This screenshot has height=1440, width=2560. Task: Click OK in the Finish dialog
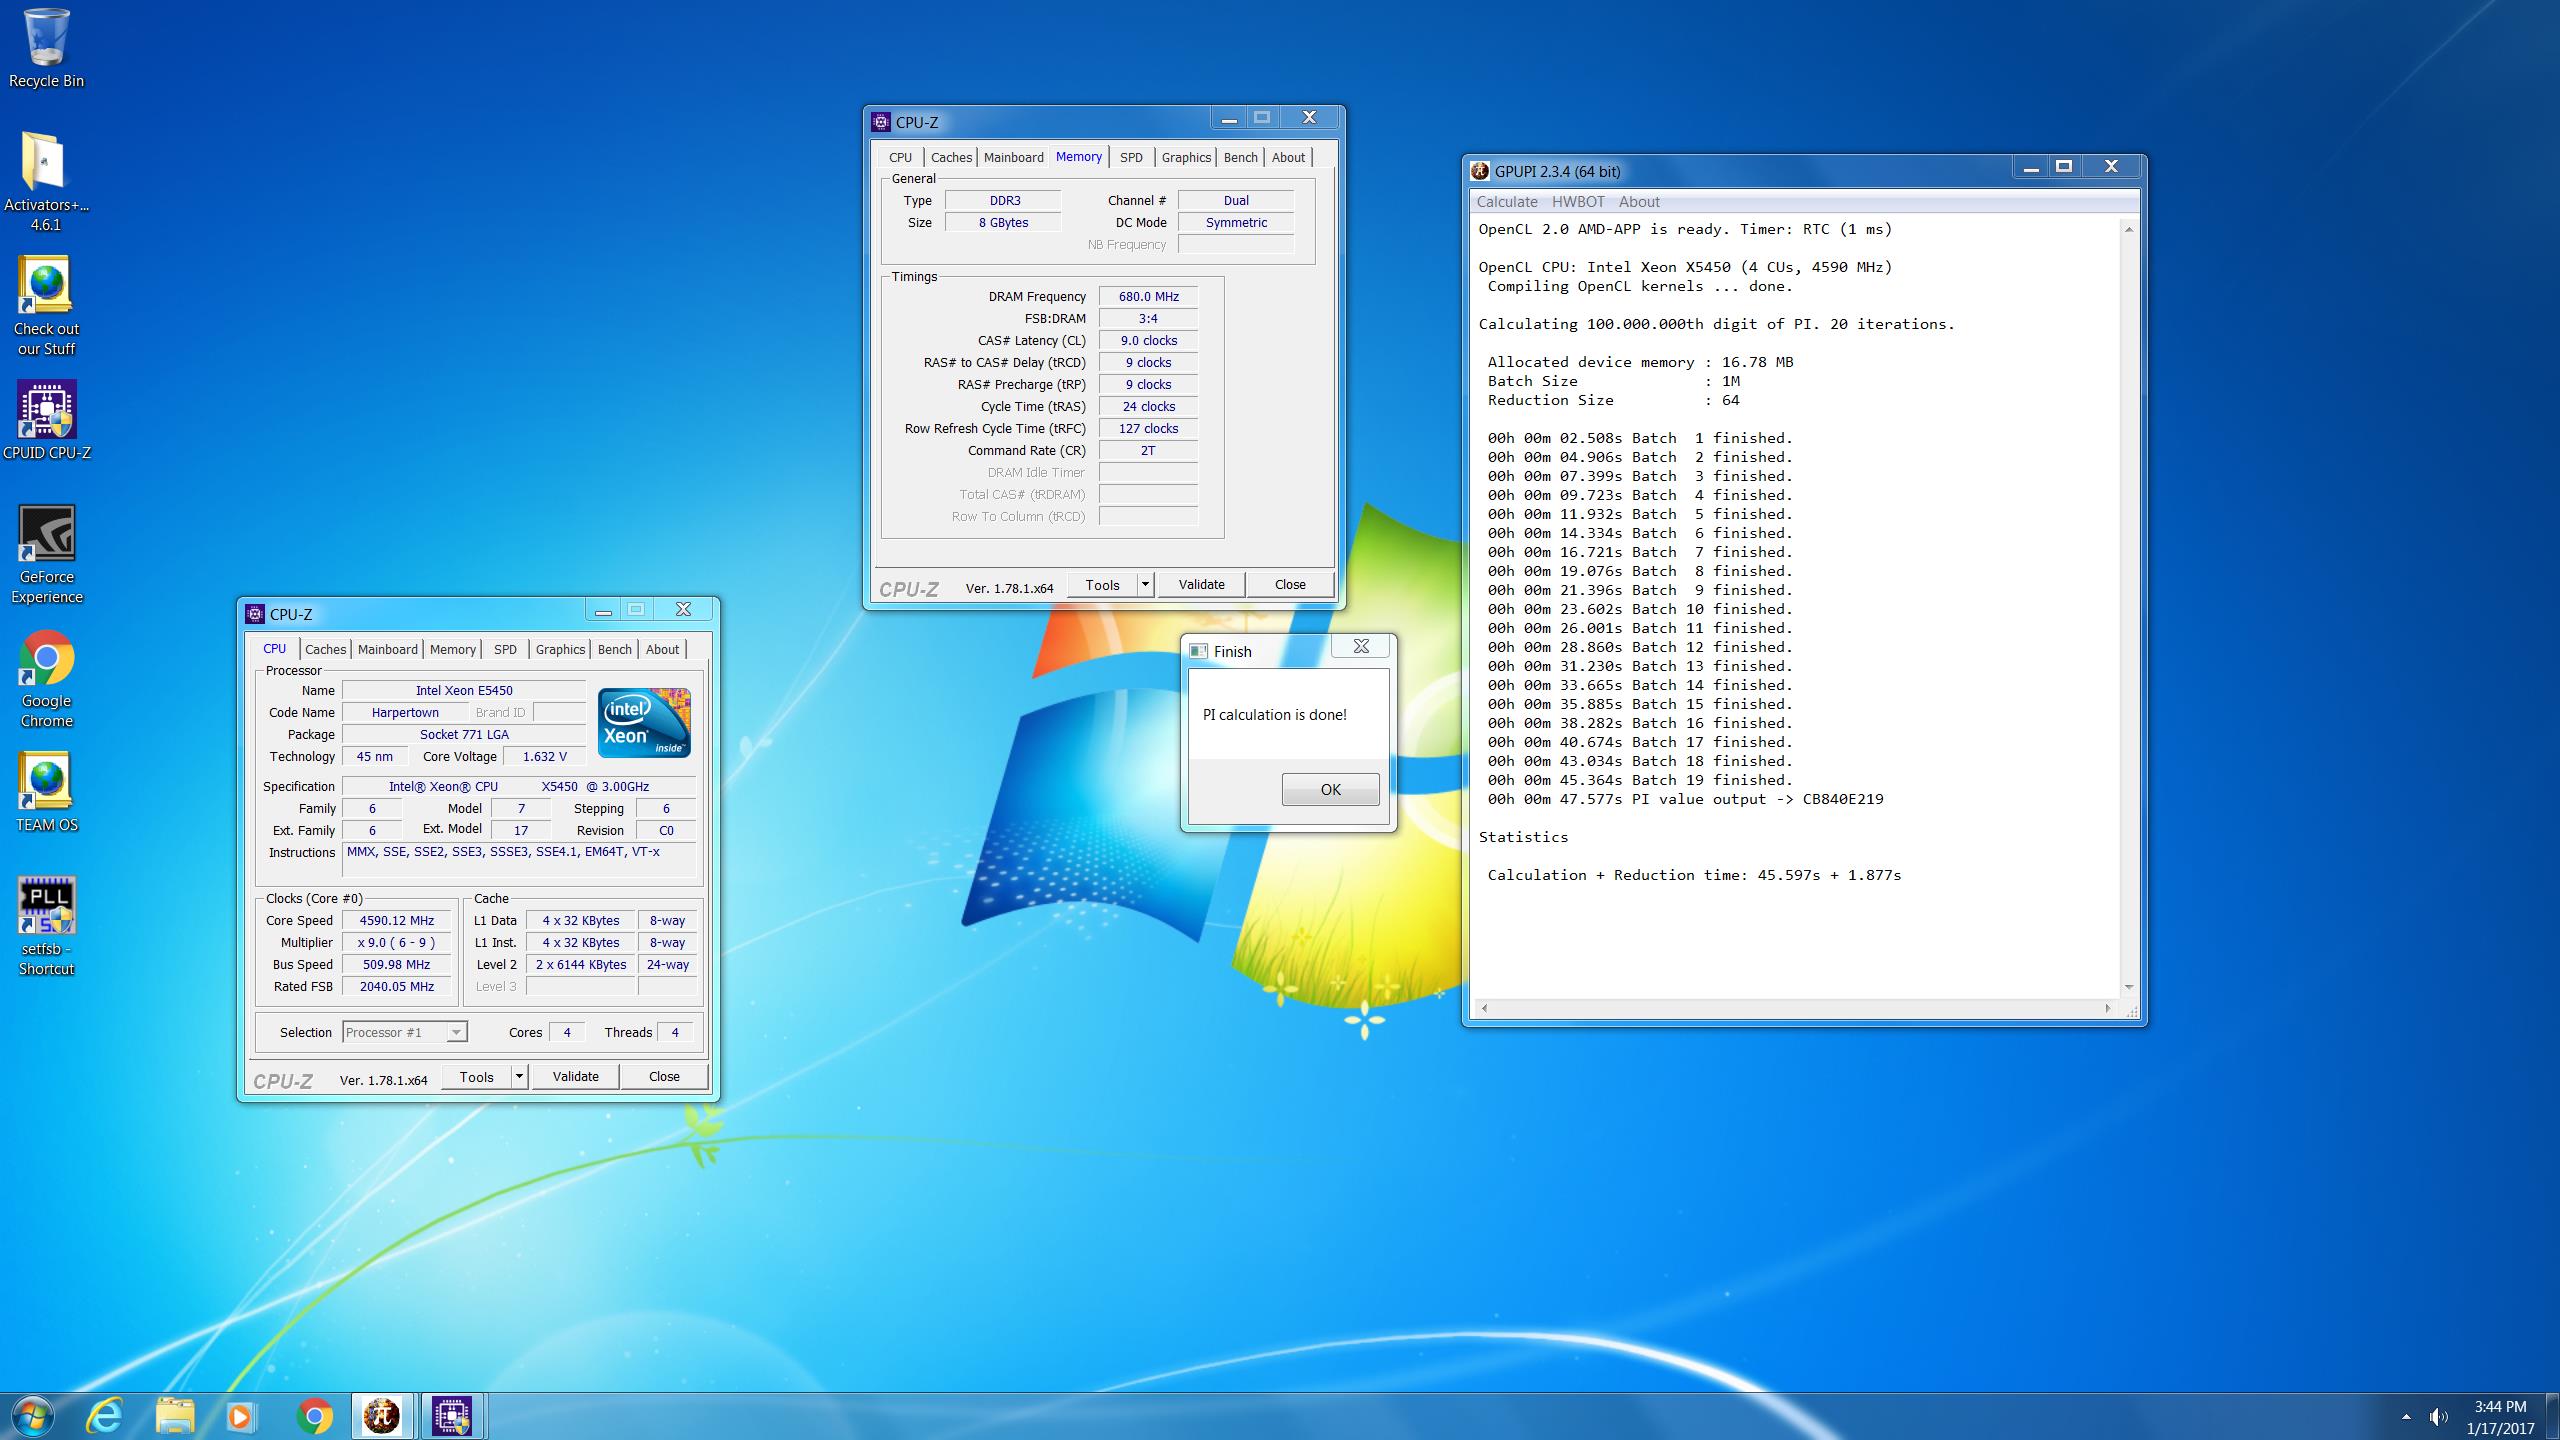1330,789
